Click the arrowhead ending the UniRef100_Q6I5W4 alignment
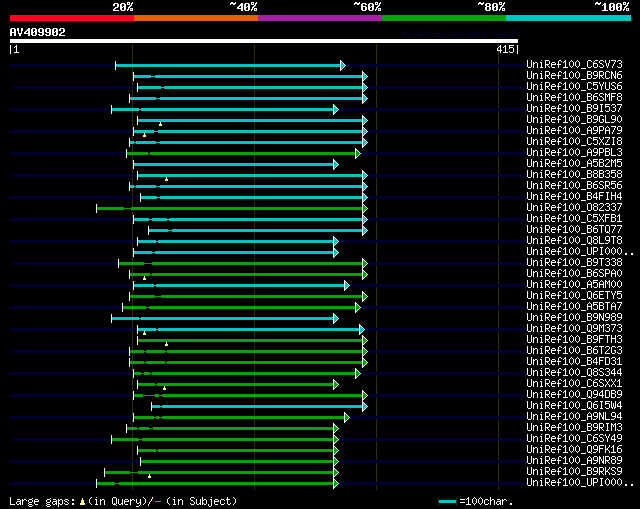This screenshot has height=509, width=640. click(365, 407)
